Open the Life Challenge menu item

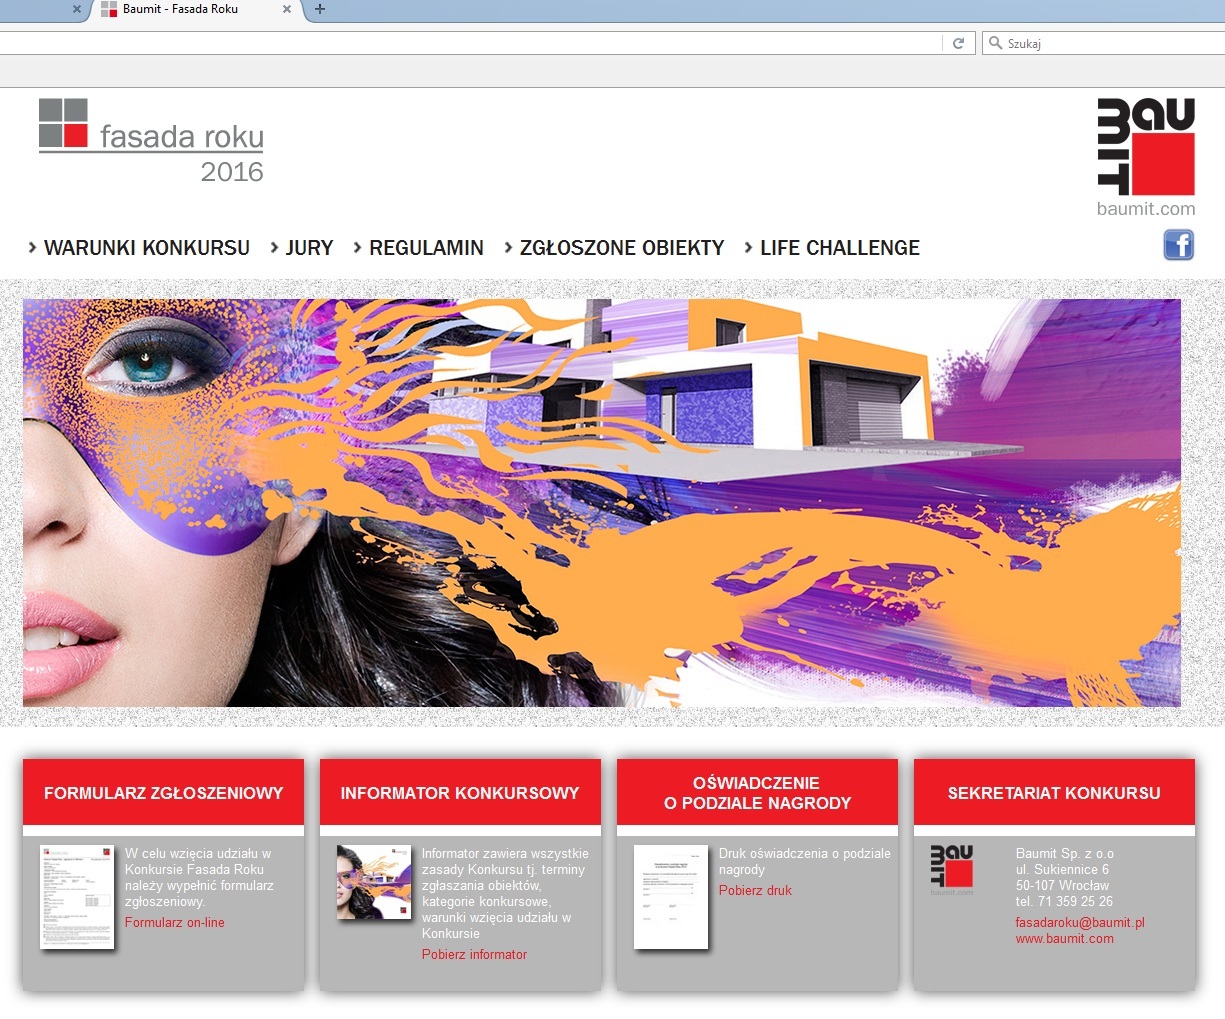pyautogui.click(x=839, y=248)
